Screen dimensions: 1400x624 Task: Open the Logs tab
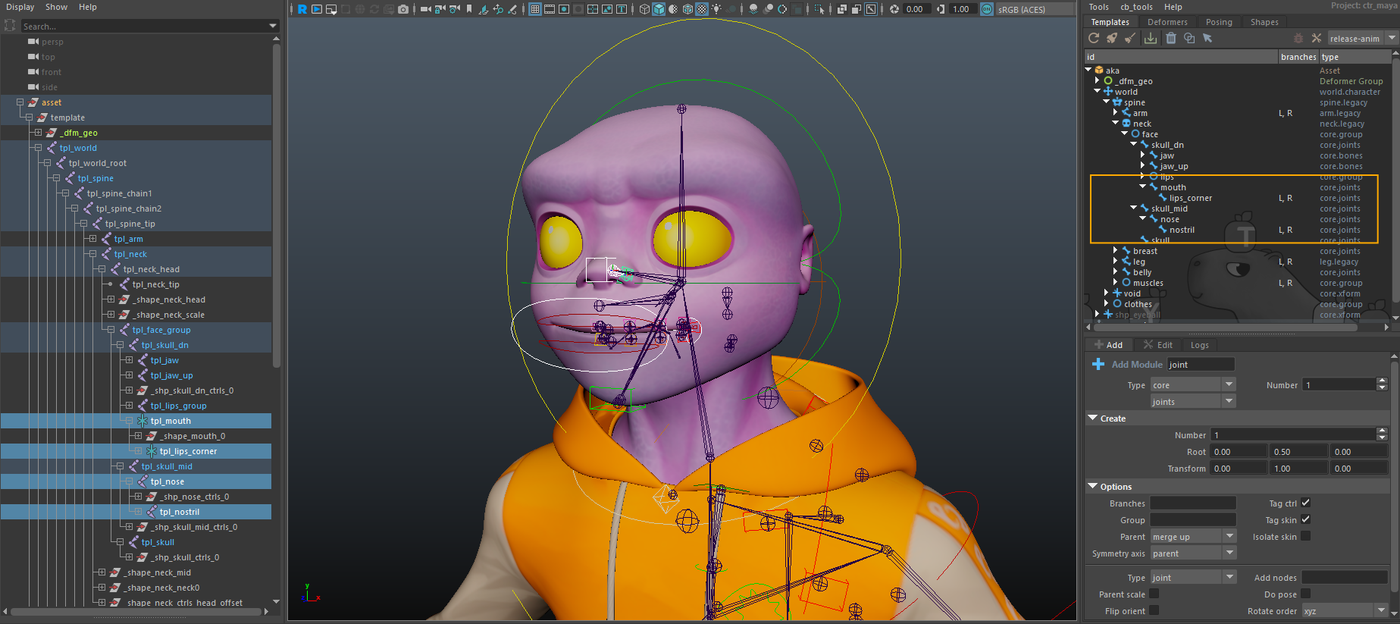coord(1198,345)
